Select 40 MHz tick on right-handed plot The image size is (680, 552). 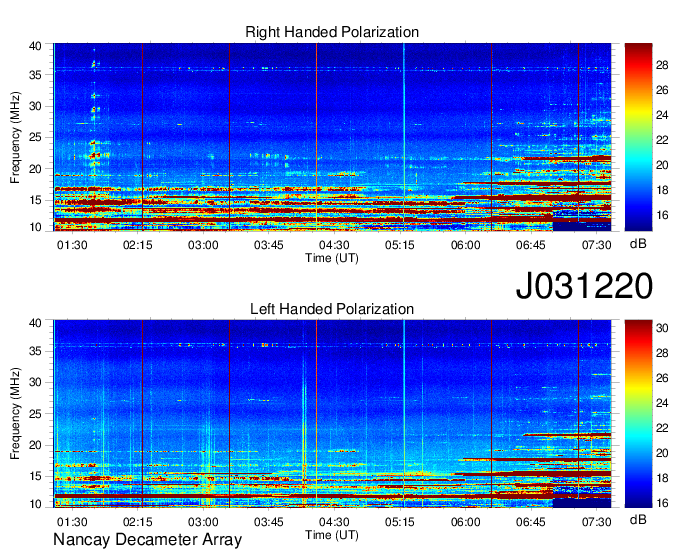35,46
